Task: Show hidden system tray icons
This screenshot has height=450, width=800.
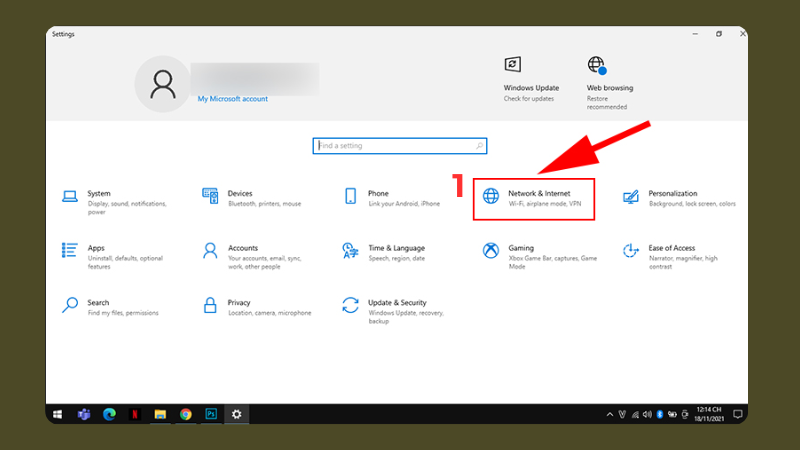Action: point(610,414)
